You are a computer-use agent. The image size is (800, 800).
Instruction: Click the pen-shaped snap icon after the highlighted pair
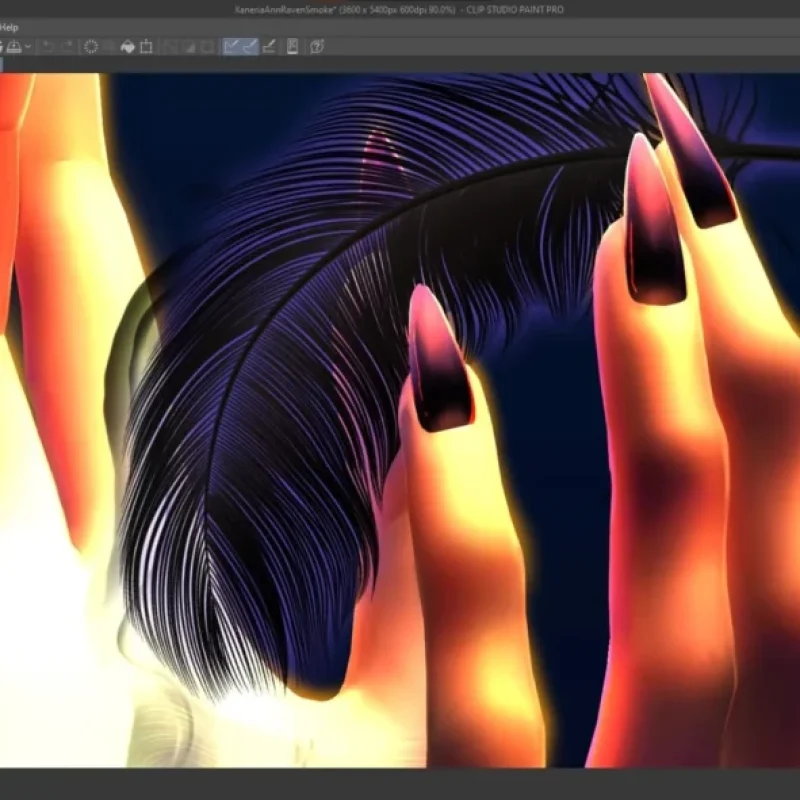tap(268, 44)
